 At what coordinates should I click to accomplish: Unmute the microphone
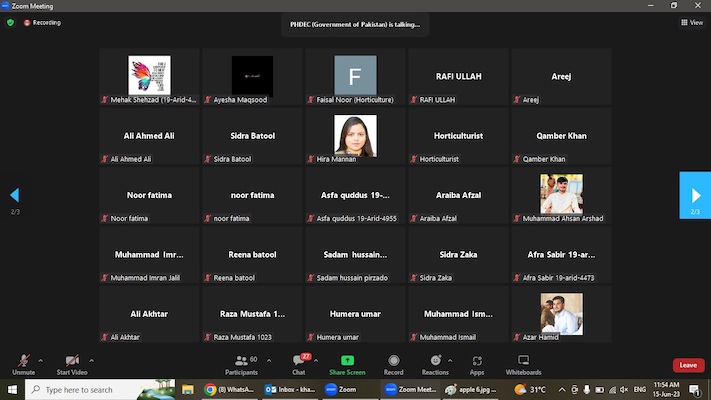23,363
